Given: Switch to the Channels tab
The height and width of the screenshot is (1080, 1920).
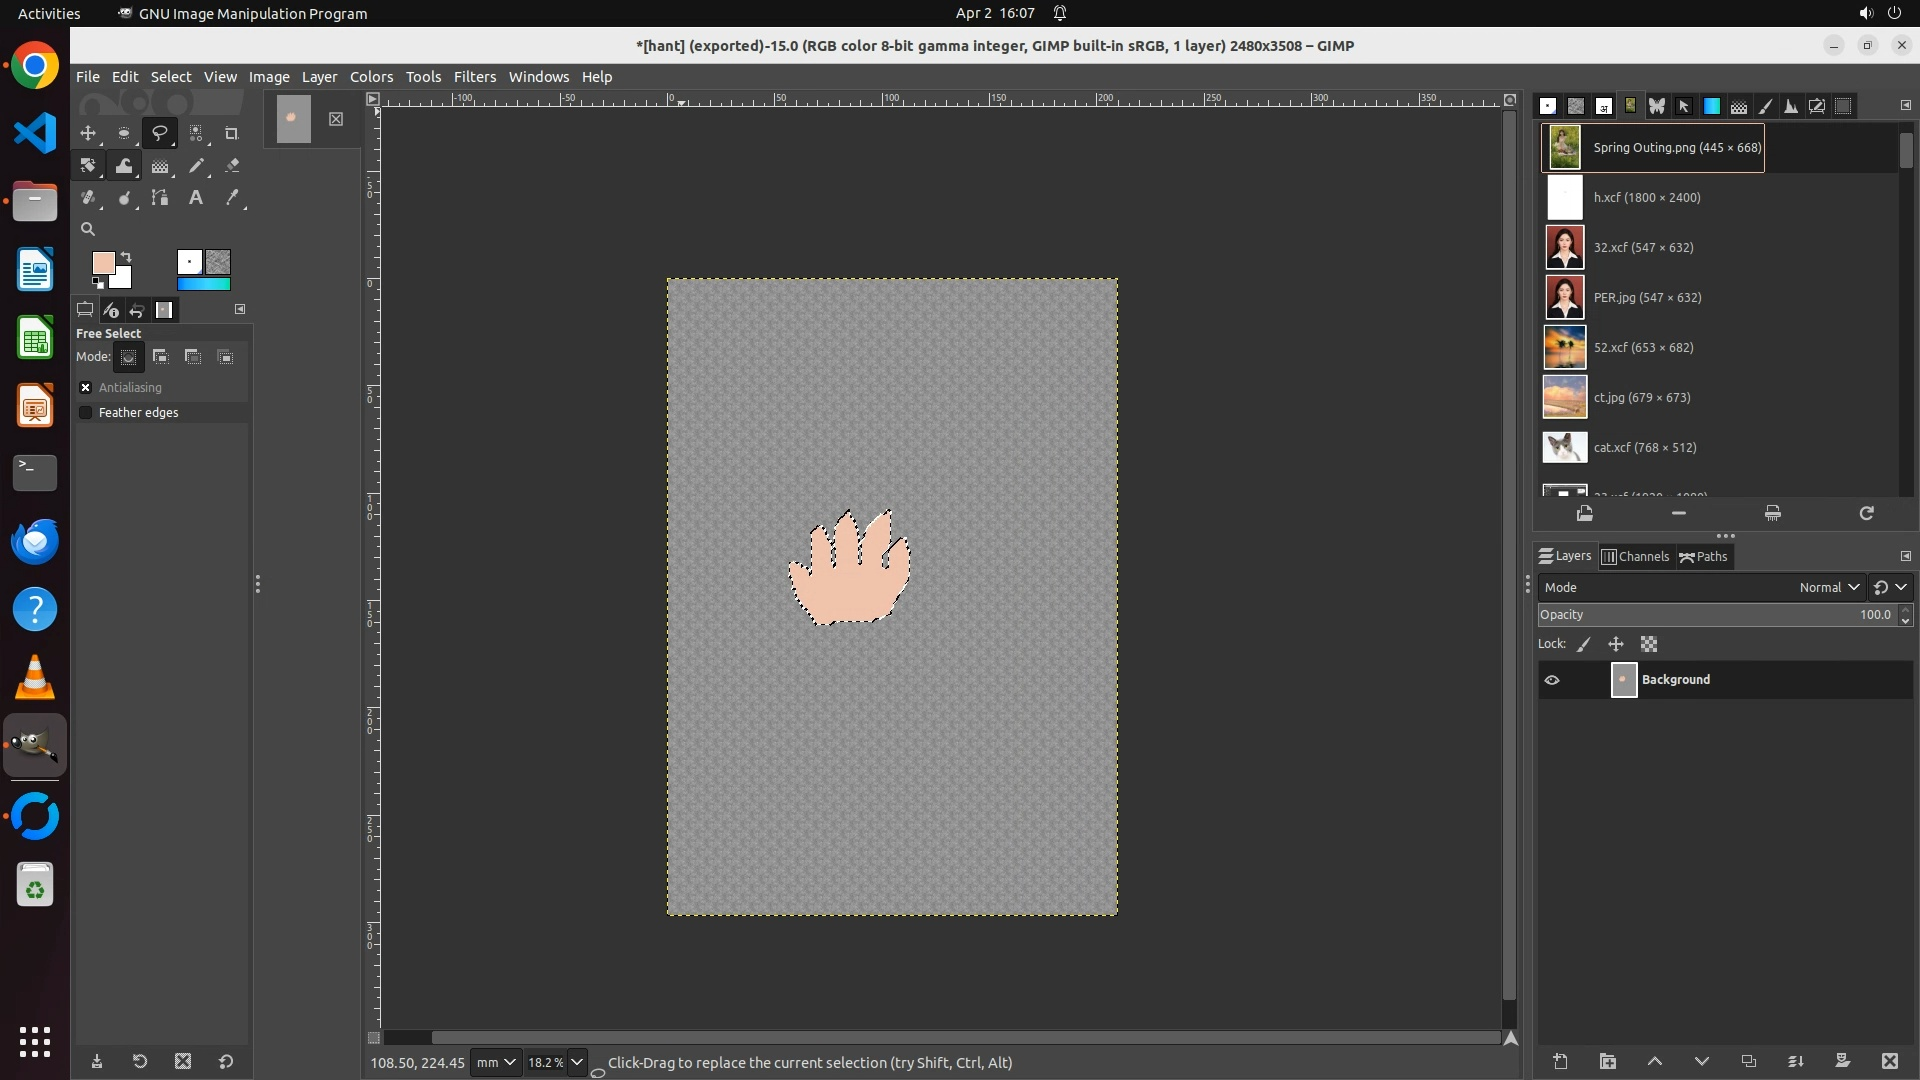Looking at the screenshot, I should [1635, 557].
